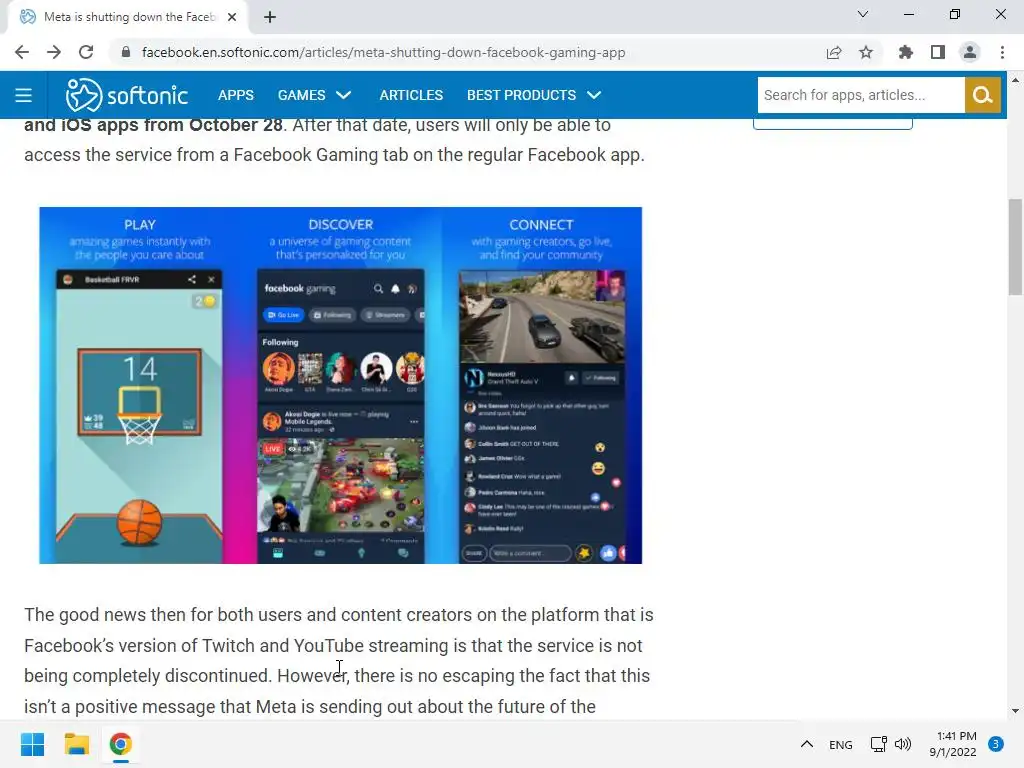This screenshot has width=1024, height=768.
Task: Click the "and iOS apps from October 28" text
Action: point(153,125)
